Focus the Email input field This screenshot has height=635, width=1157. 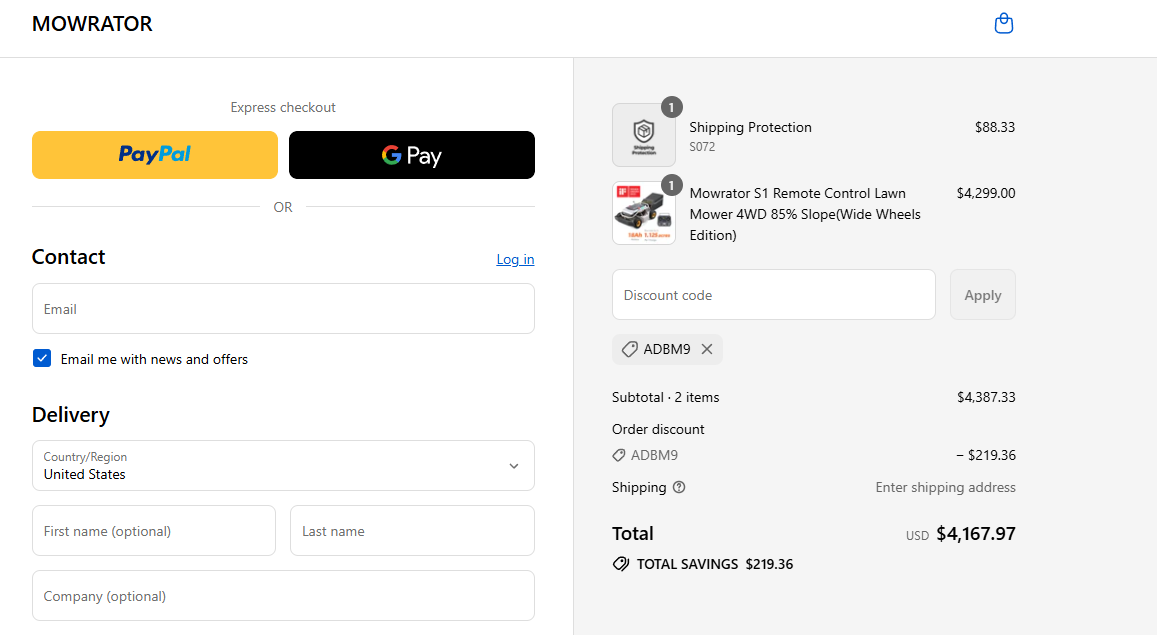pyautogui.click(x=283, y=308)
